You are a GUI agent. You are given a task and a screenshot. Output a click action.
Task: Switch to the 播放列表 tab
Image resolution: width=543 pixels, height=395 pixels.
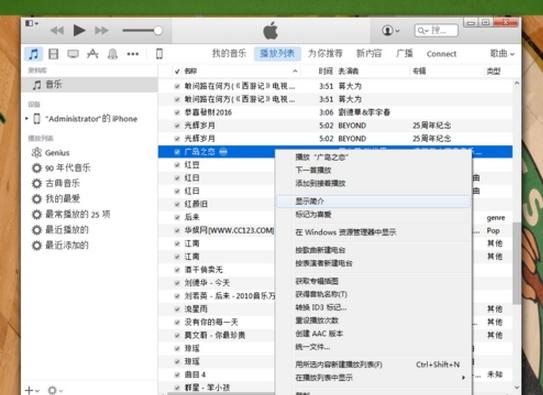click(x=277, y=54)
